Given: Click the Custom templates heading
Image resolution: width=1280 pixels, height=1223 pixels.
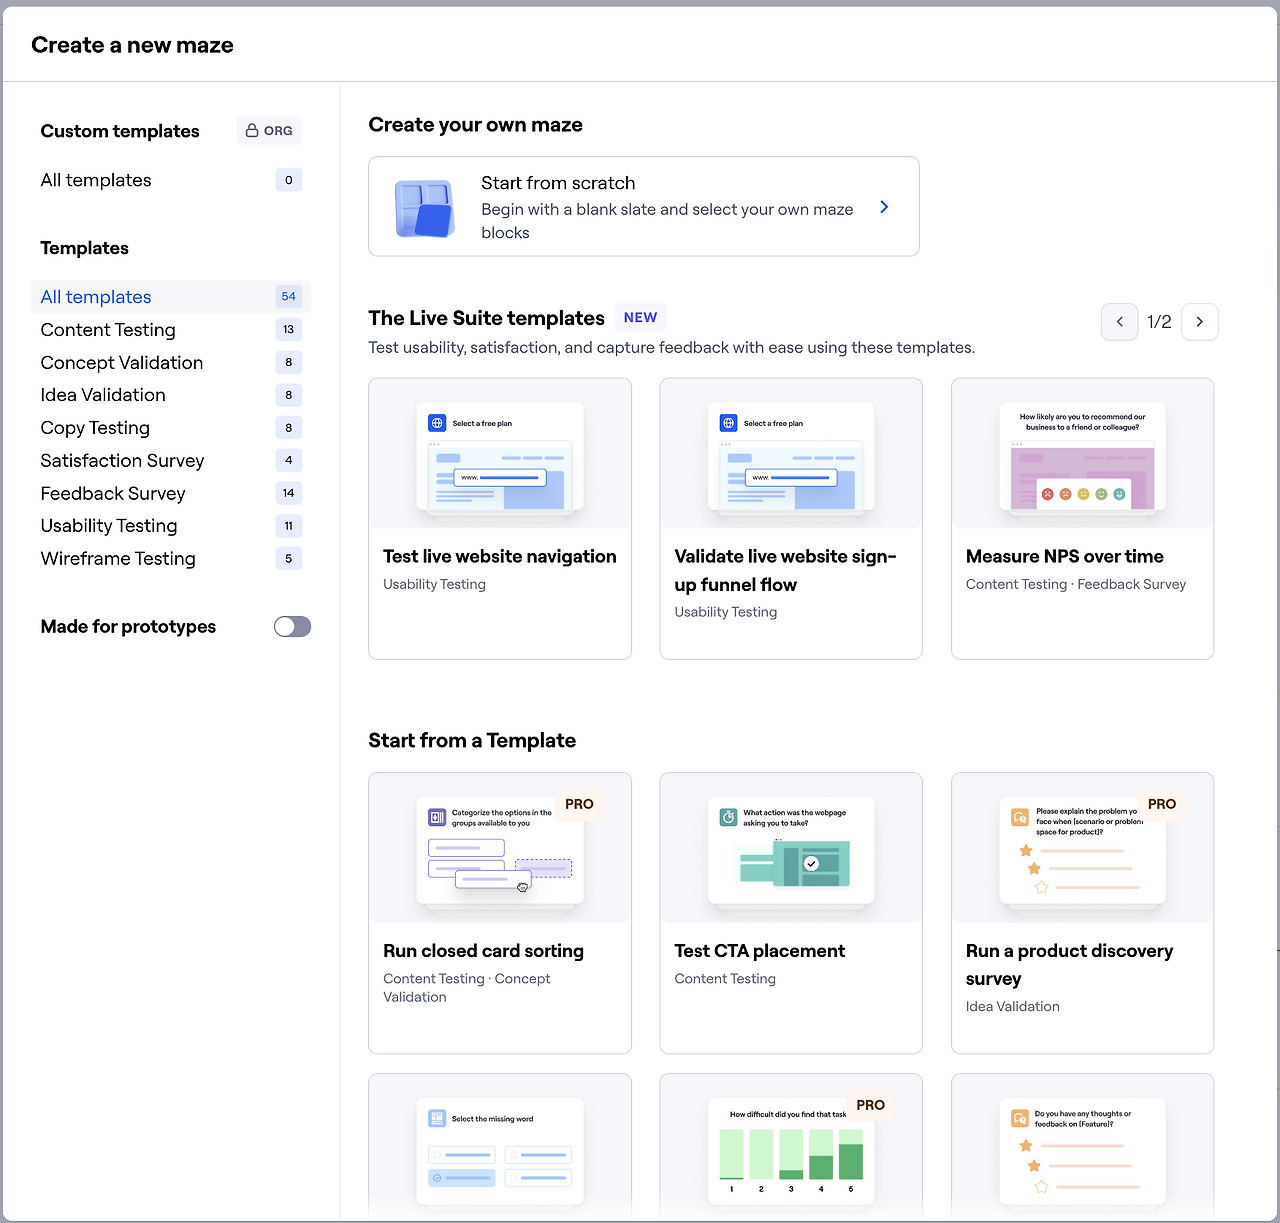Looking at the screenshot, I should tap(120, 131).
